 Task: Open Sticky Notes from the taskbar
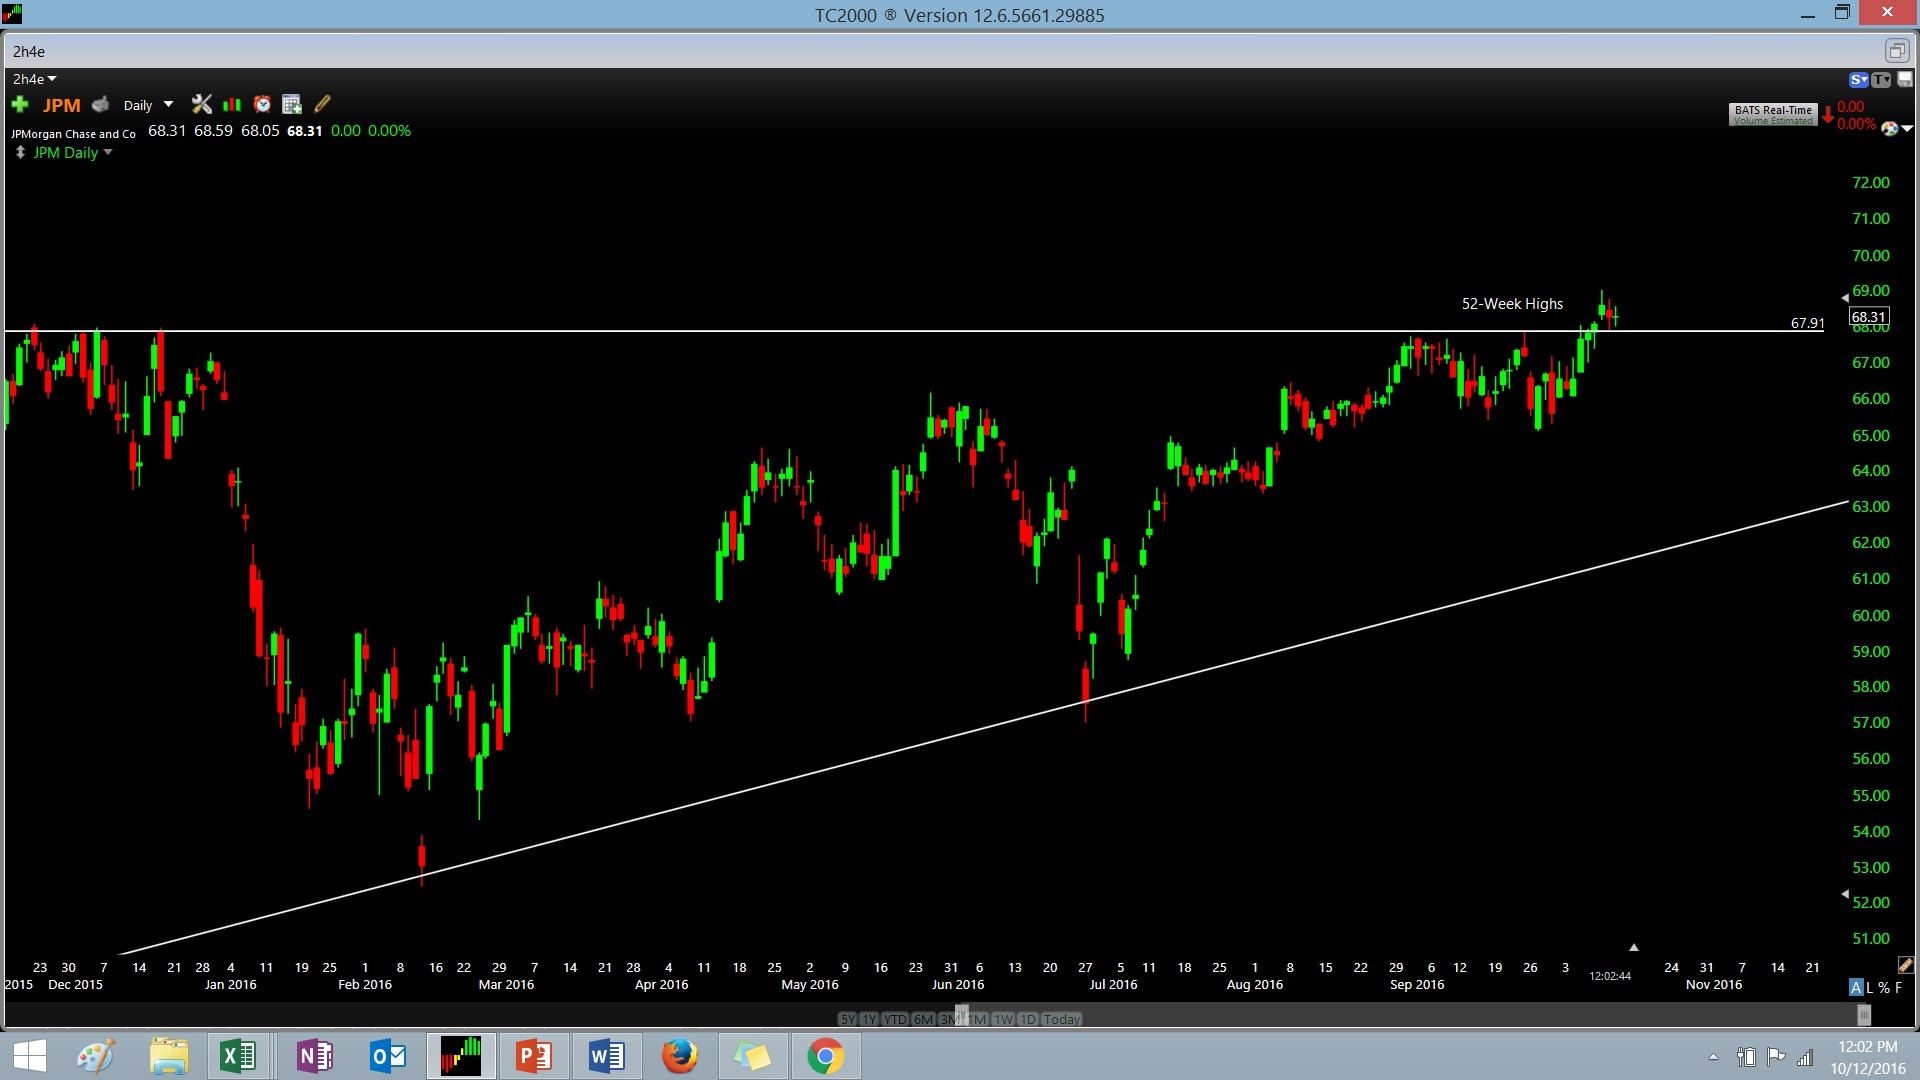coord(752,1056)
